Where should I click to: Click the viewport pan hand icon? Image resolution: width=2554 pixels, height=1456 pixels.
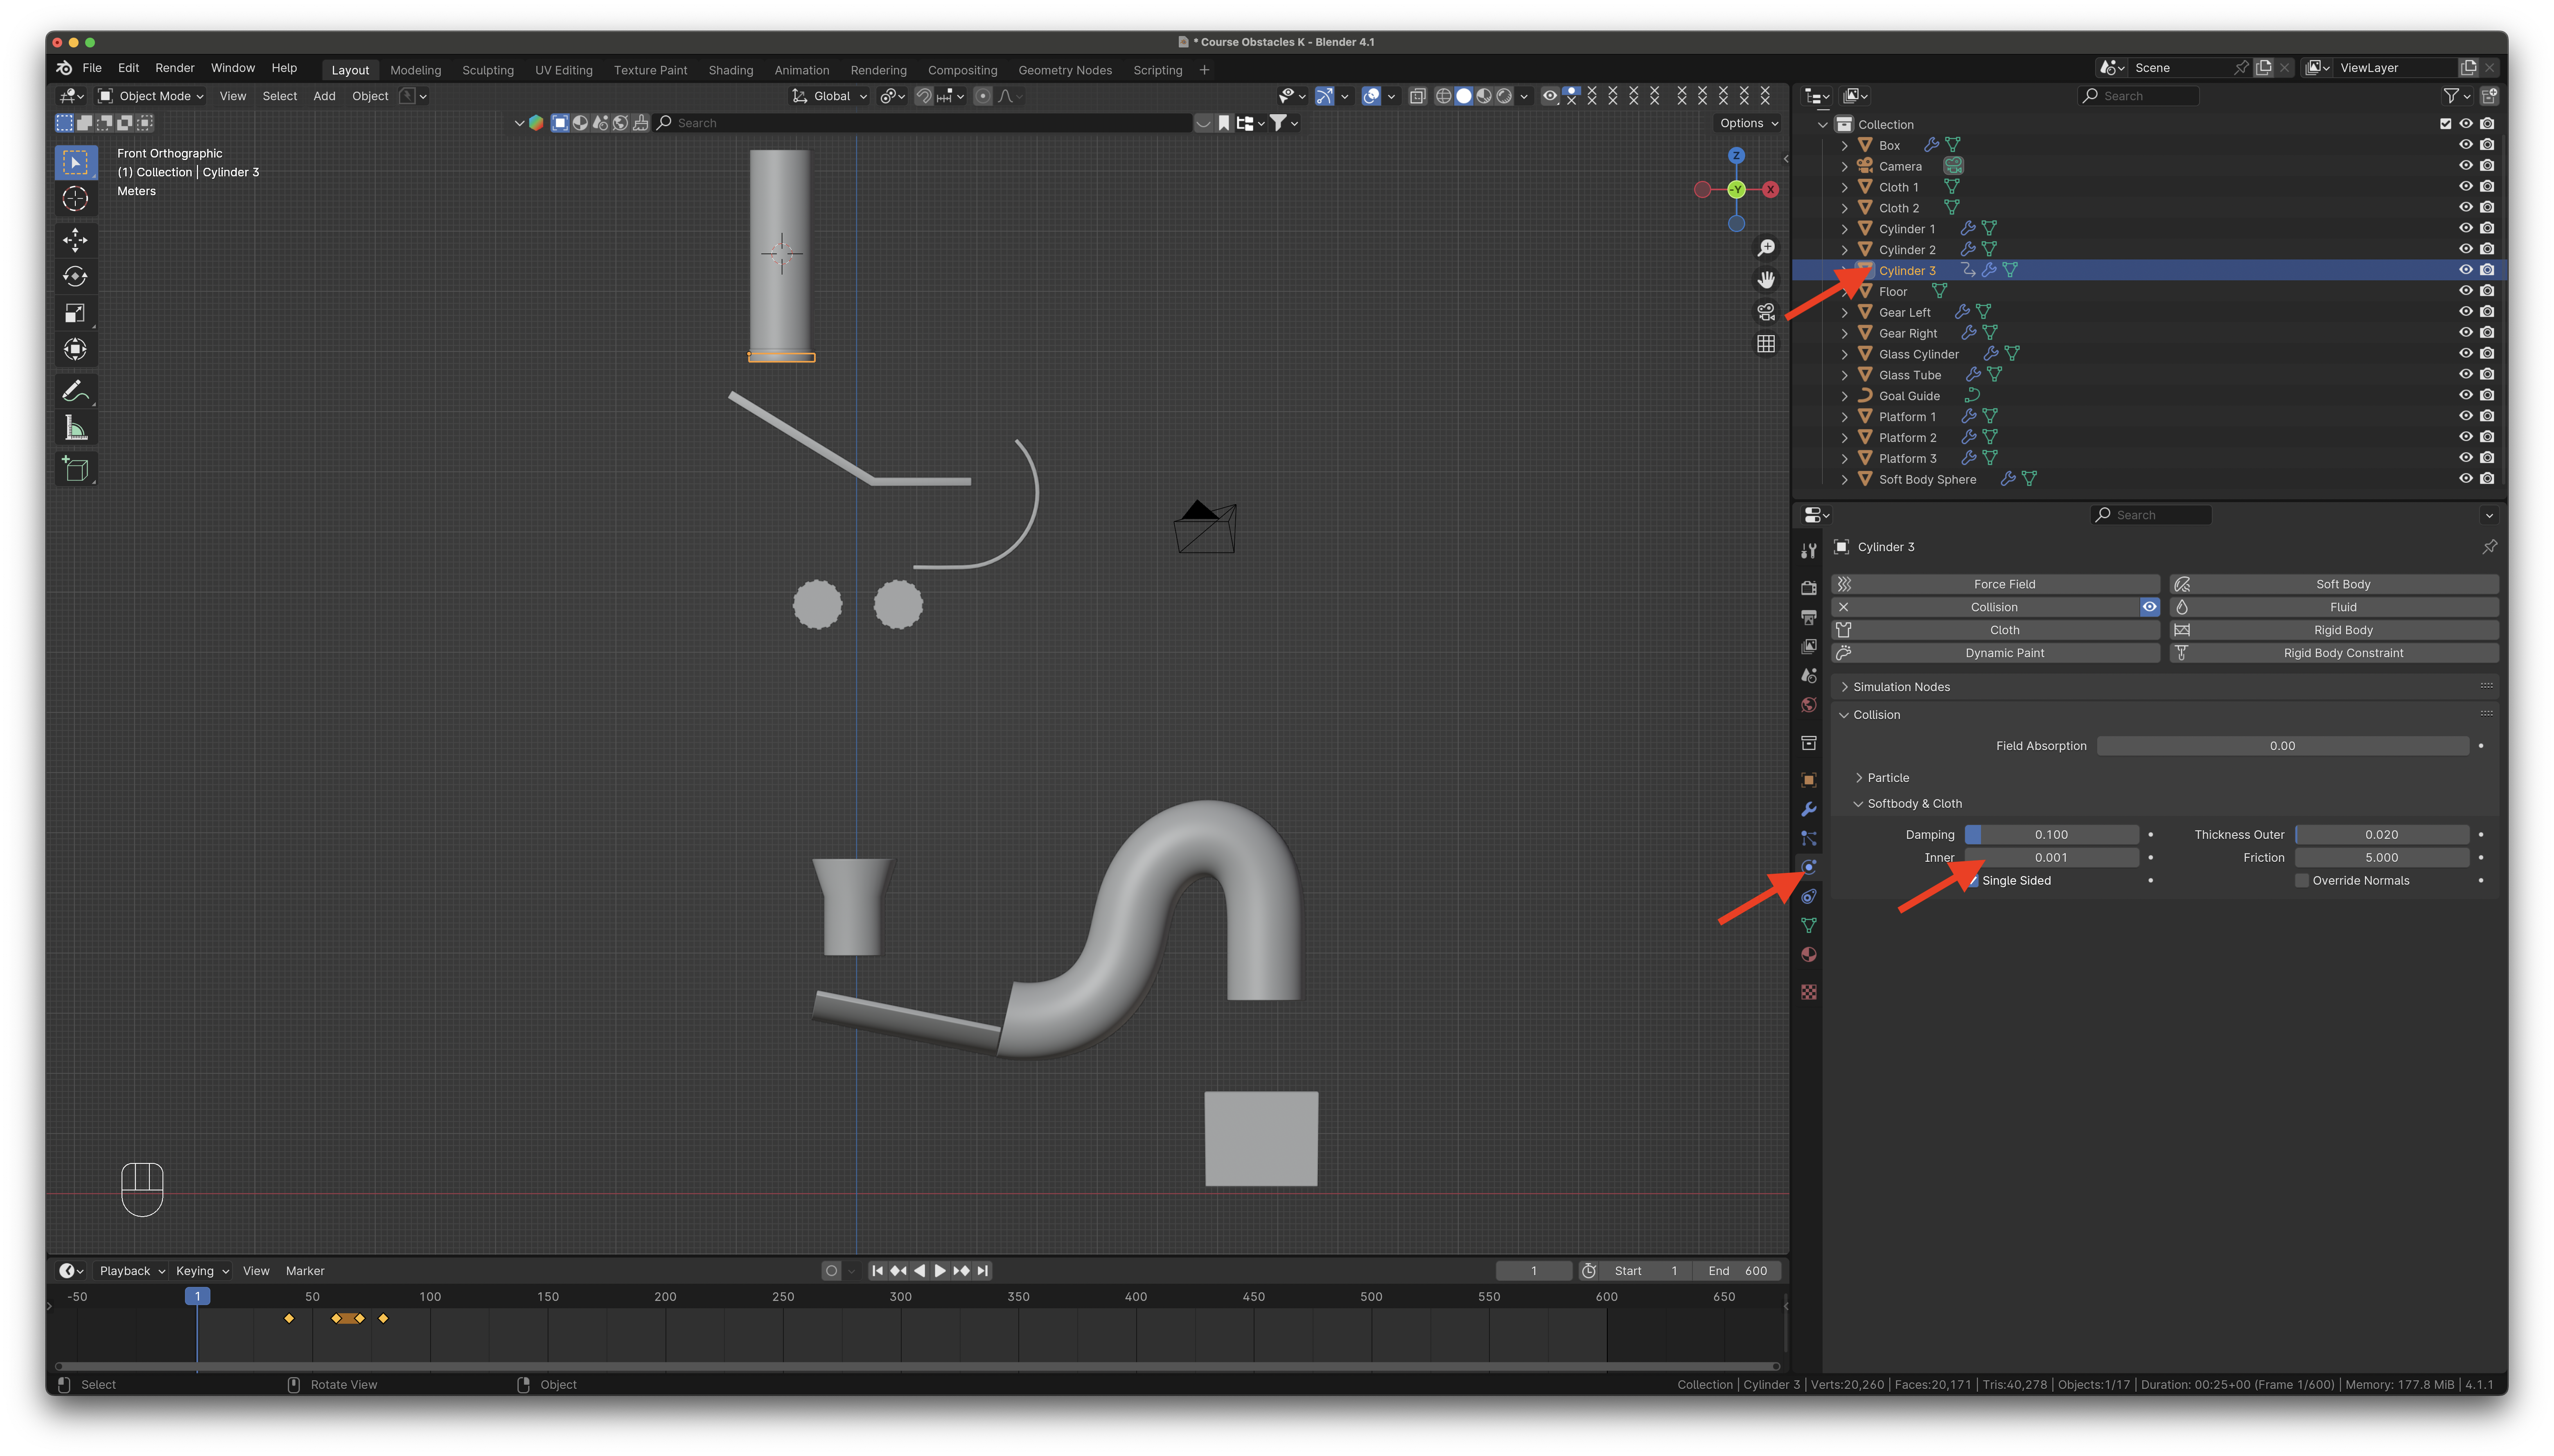pyautogui.click(x=1766, y=280)
